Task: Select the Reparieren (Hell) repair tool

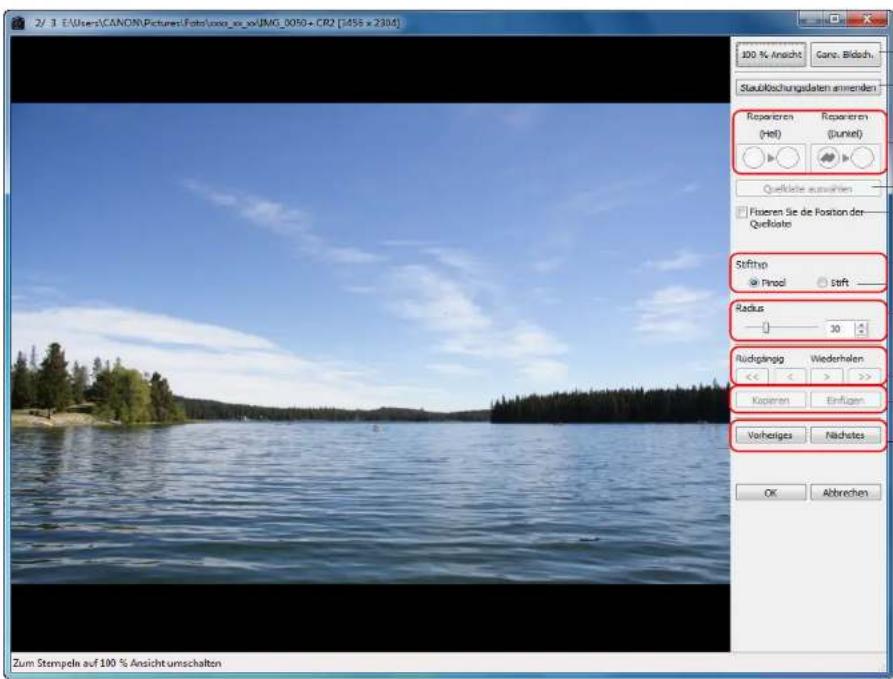Action: click(x=771, y=158)
